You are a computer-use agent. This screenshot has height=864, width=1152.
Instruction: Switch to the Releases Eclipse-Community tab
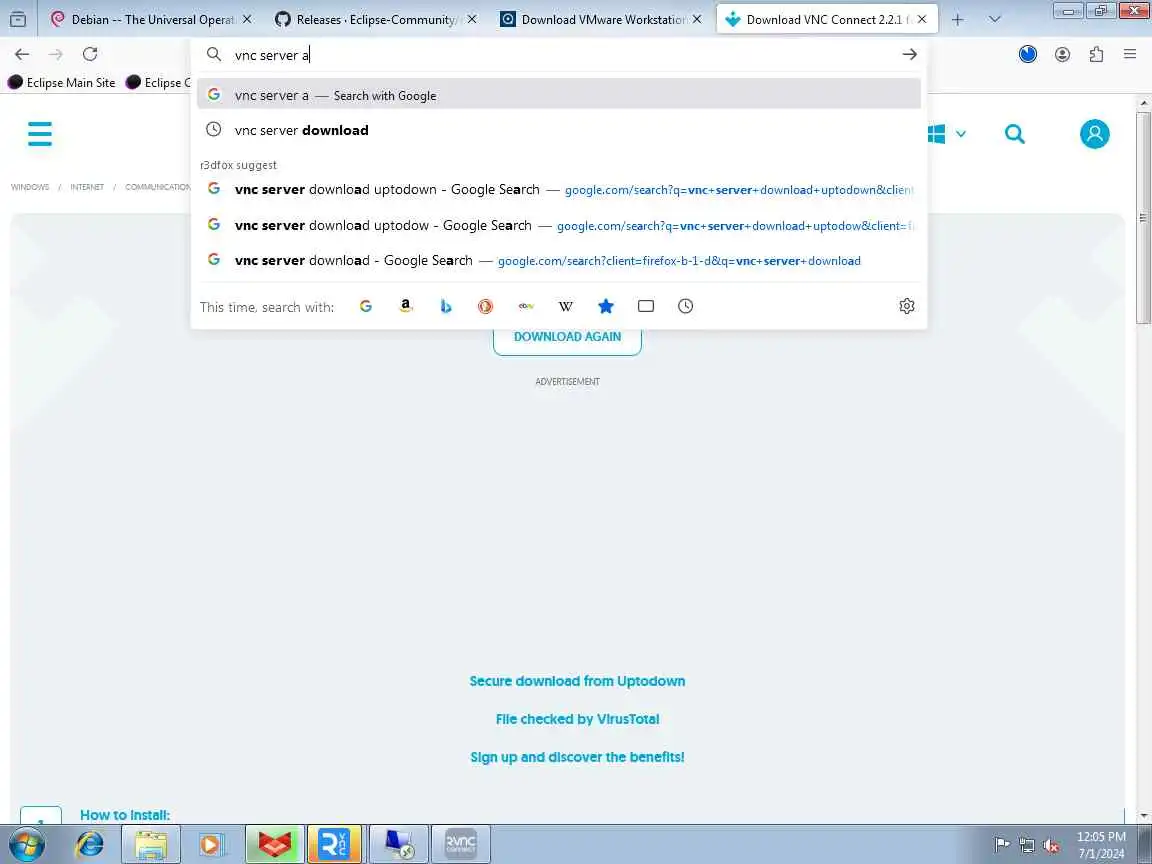tap(375, 19)
